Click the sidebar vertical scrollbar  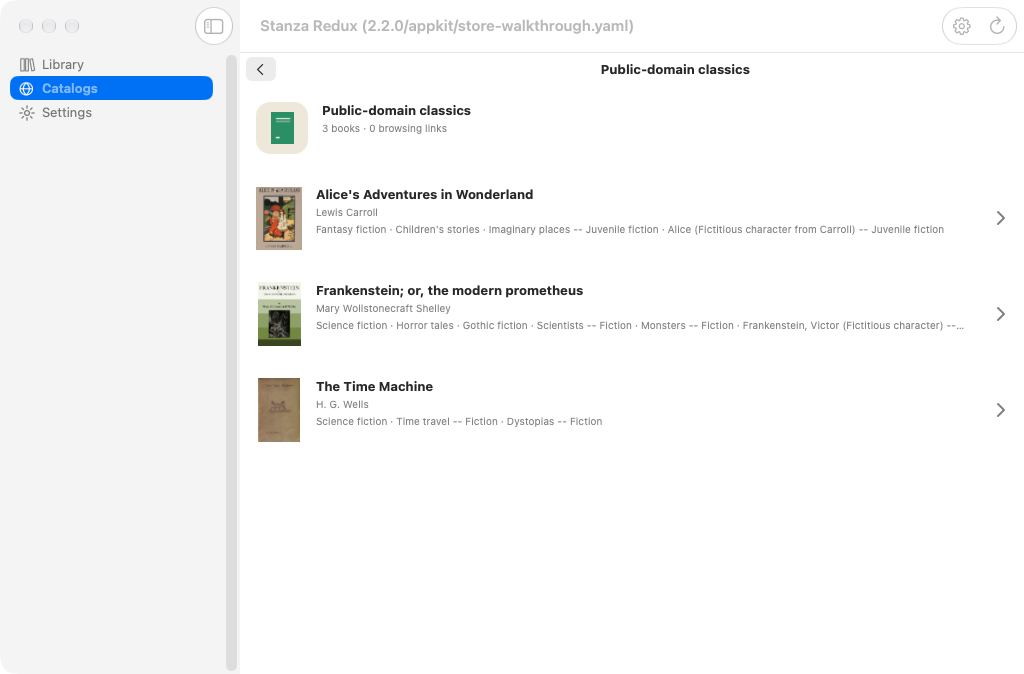tap(231, 362)
